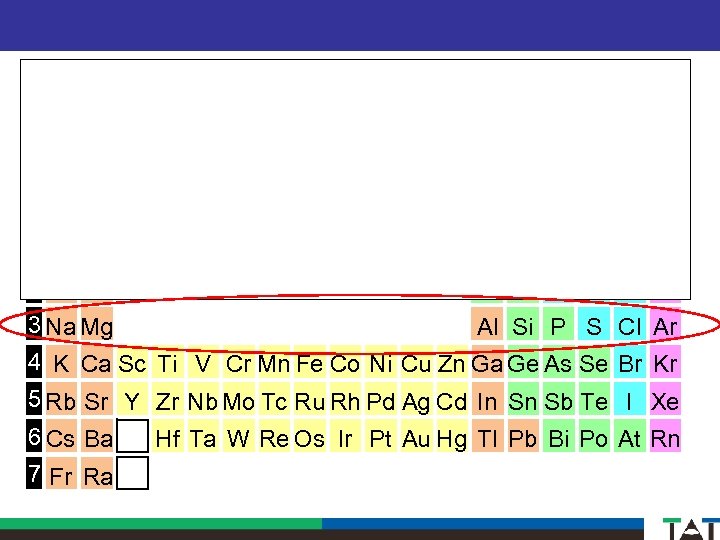Select the Hg element cell
Viewport: 720px width, 540px height.
point(452,436)
